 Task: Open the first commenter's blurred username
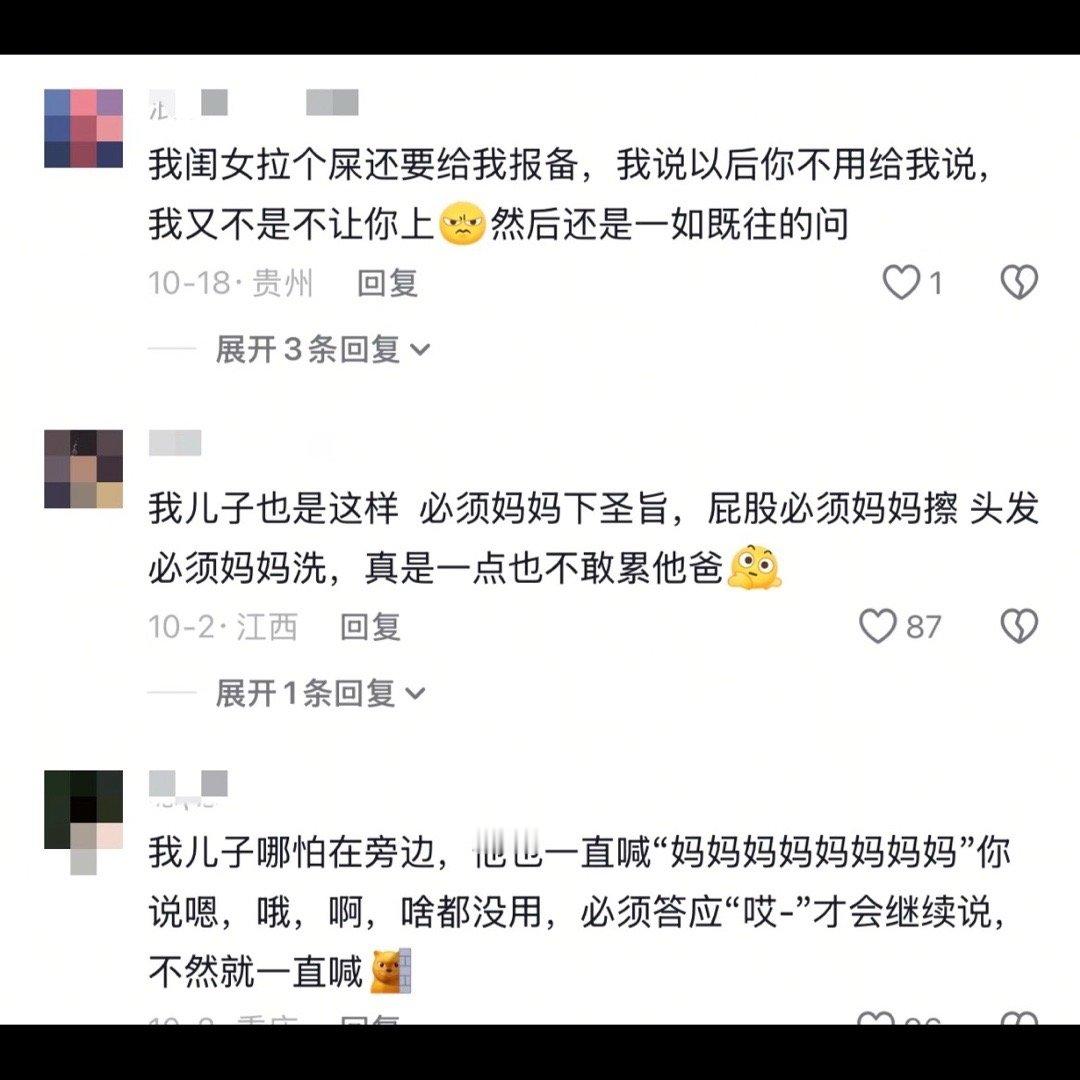tap(253, 103)
